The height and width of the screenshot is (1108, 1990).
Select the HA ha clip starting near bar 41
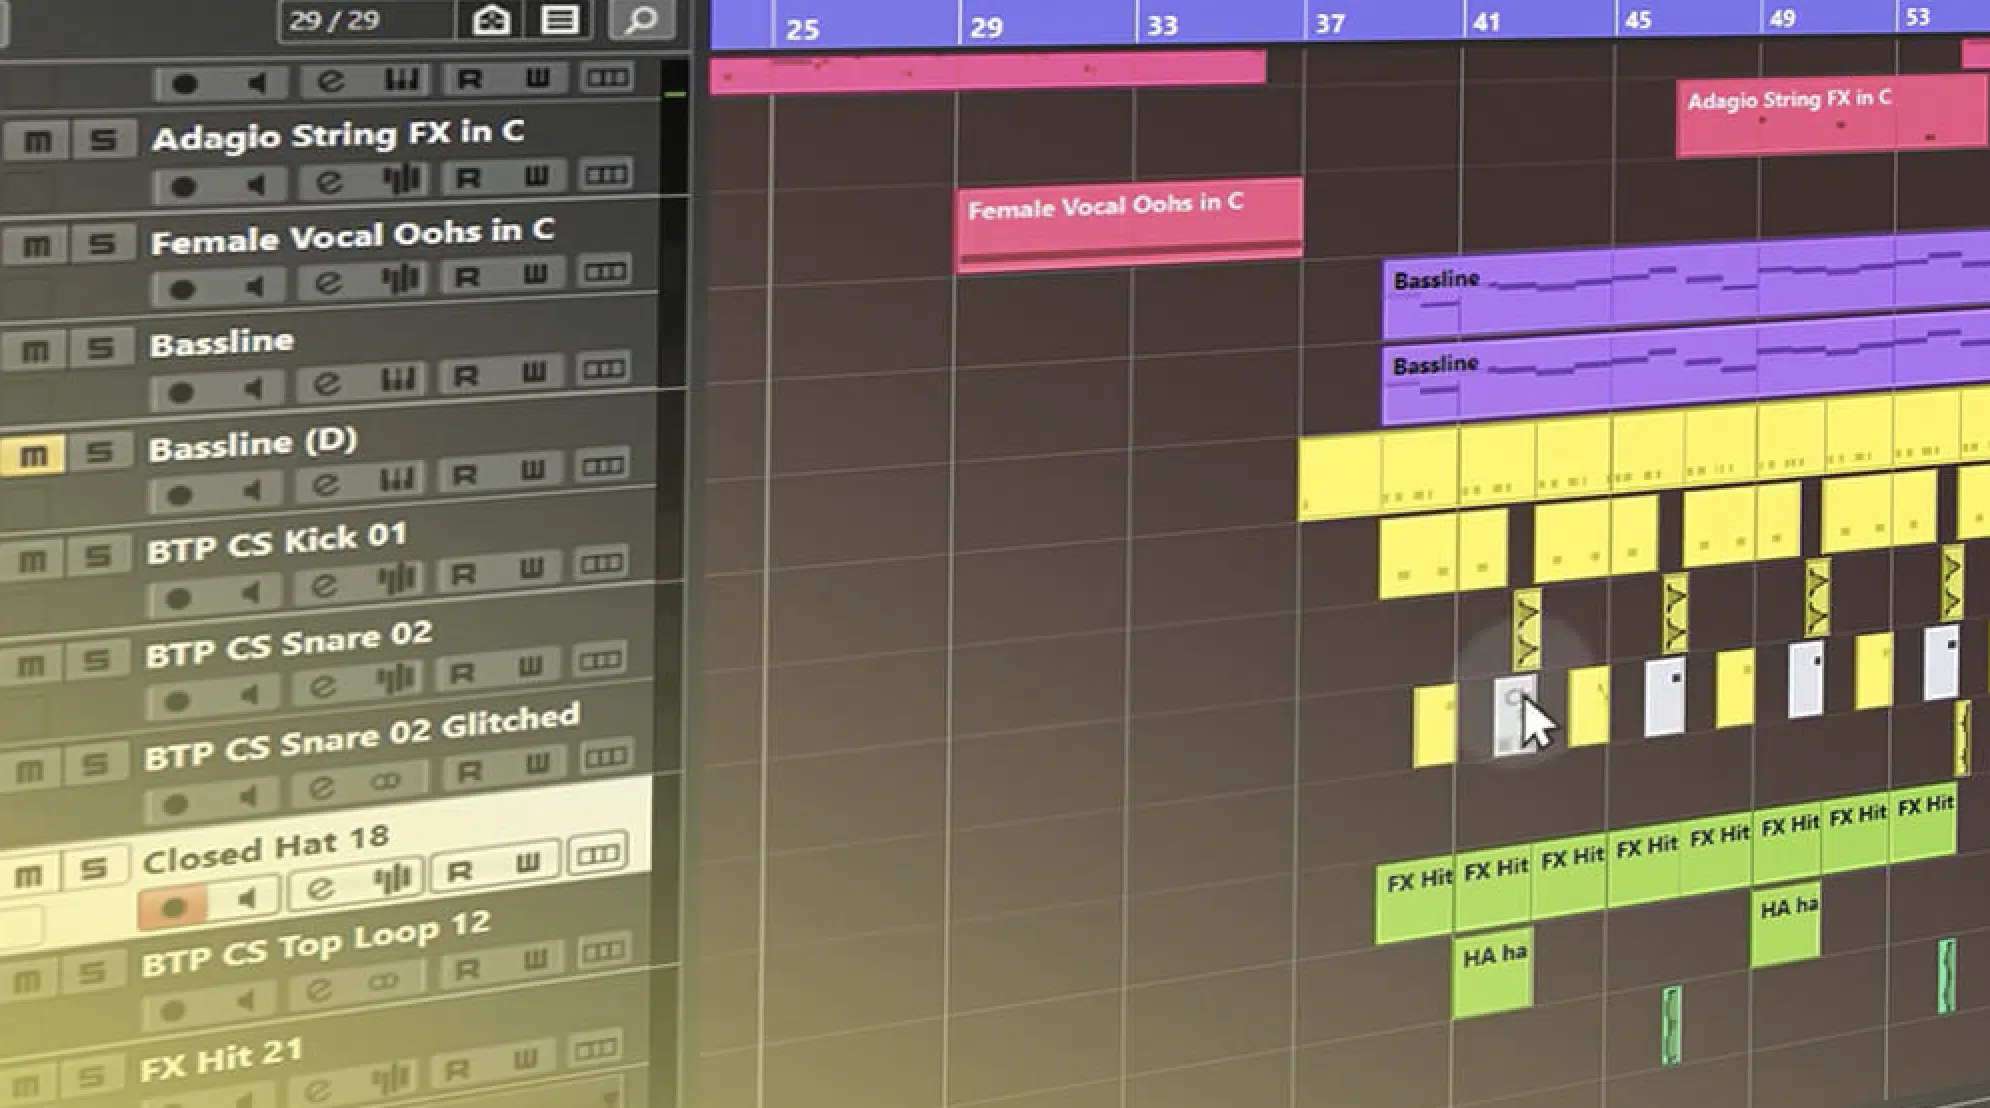tap(1492, 975)
